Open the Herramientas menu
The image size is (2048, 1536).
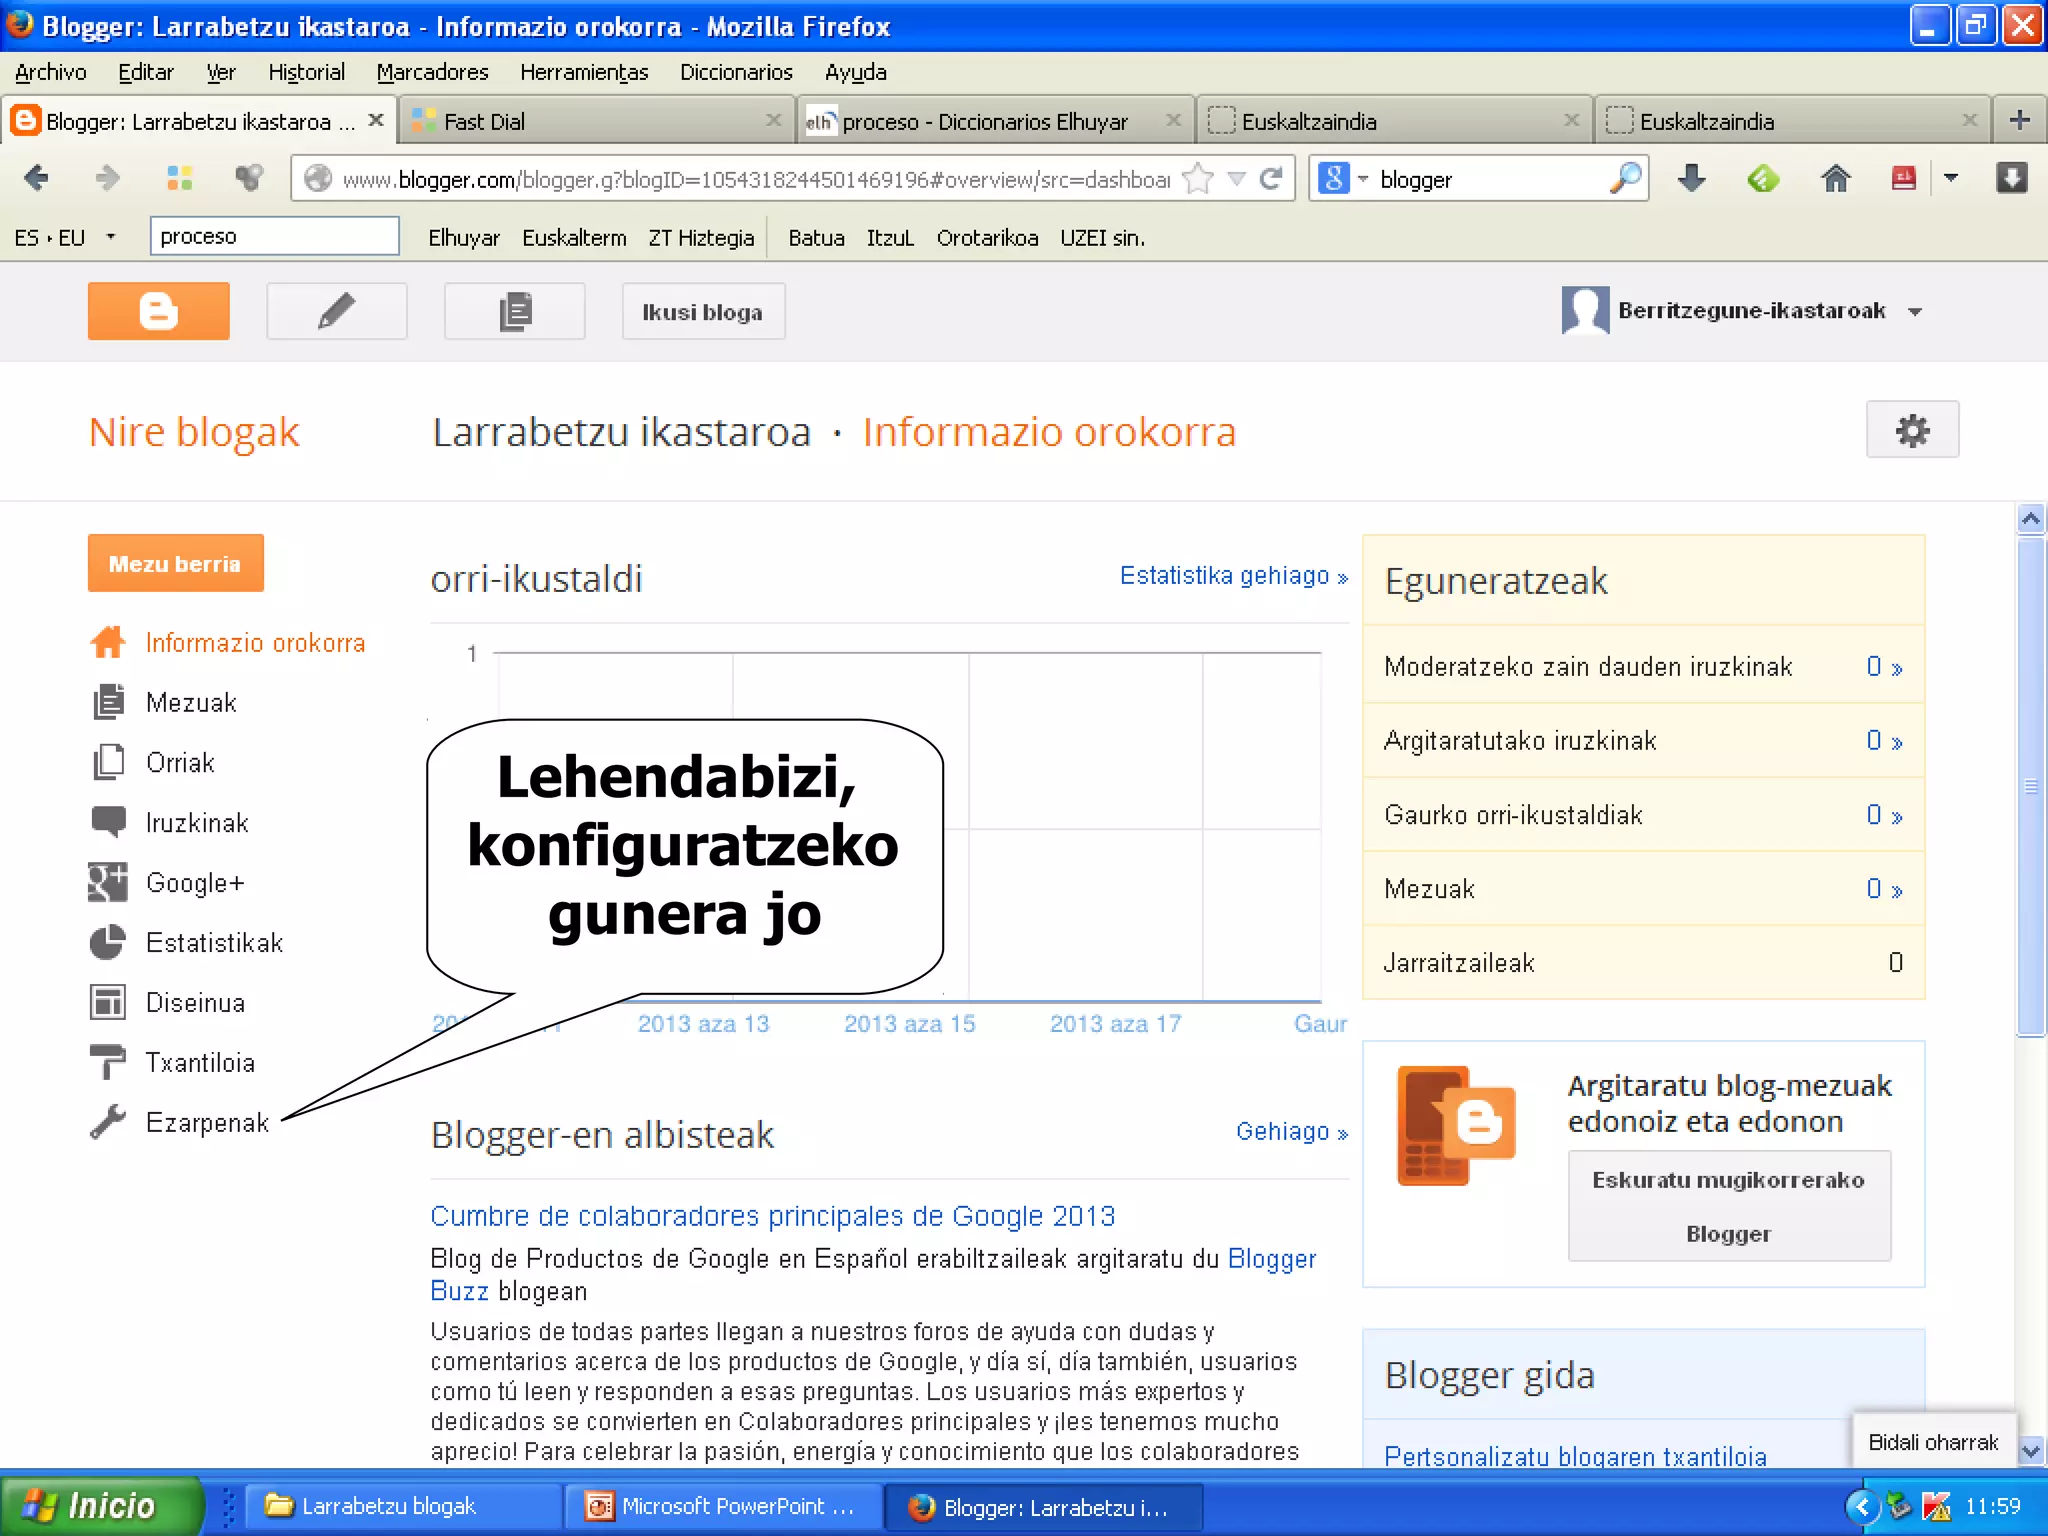coord(584,72)
